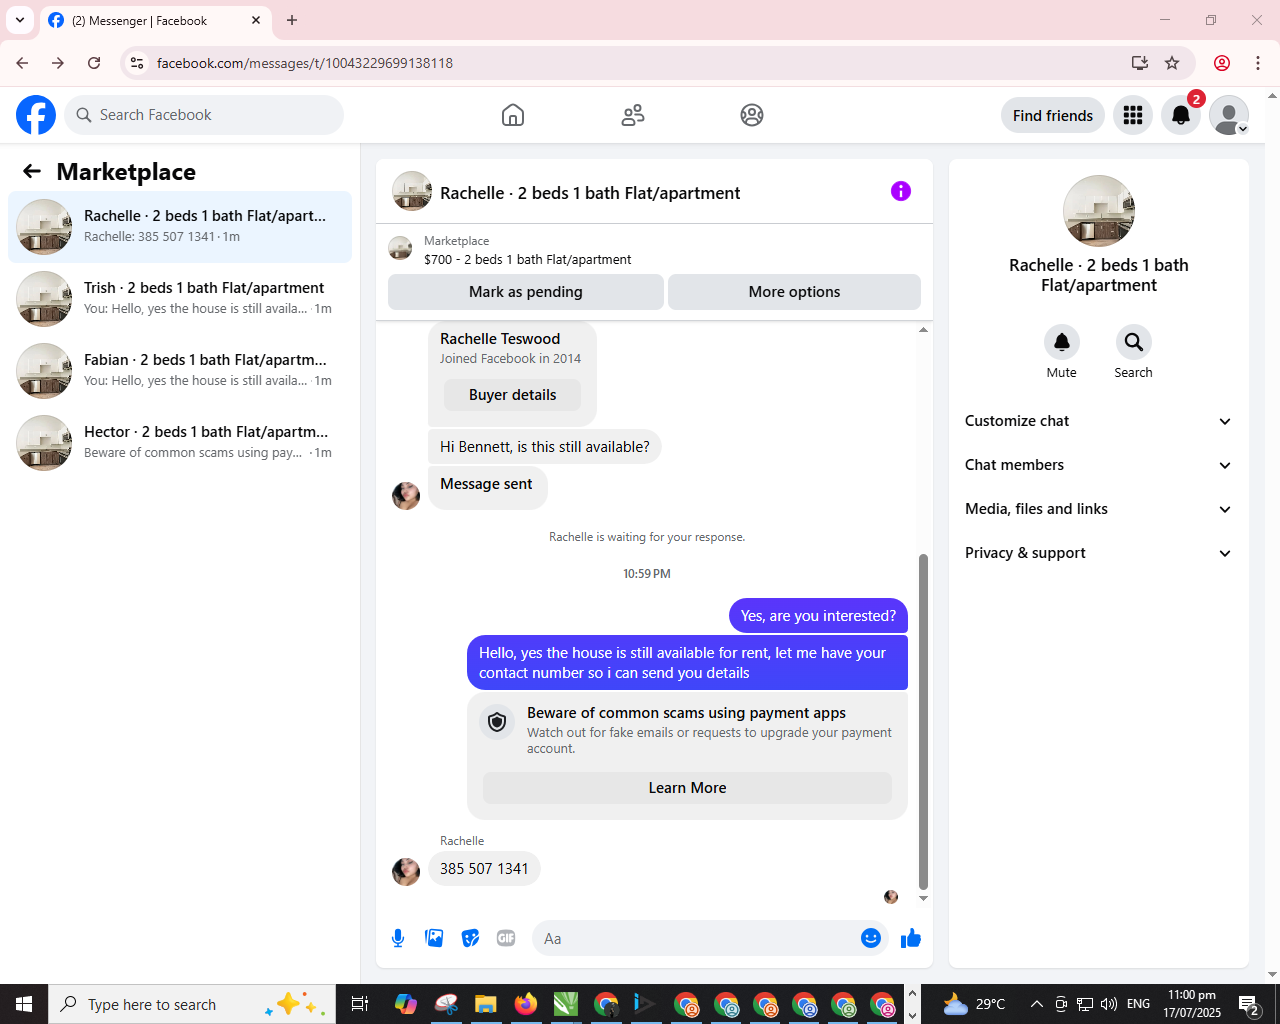
Task: Click Learn More about scams
Action: pos(687,788)
